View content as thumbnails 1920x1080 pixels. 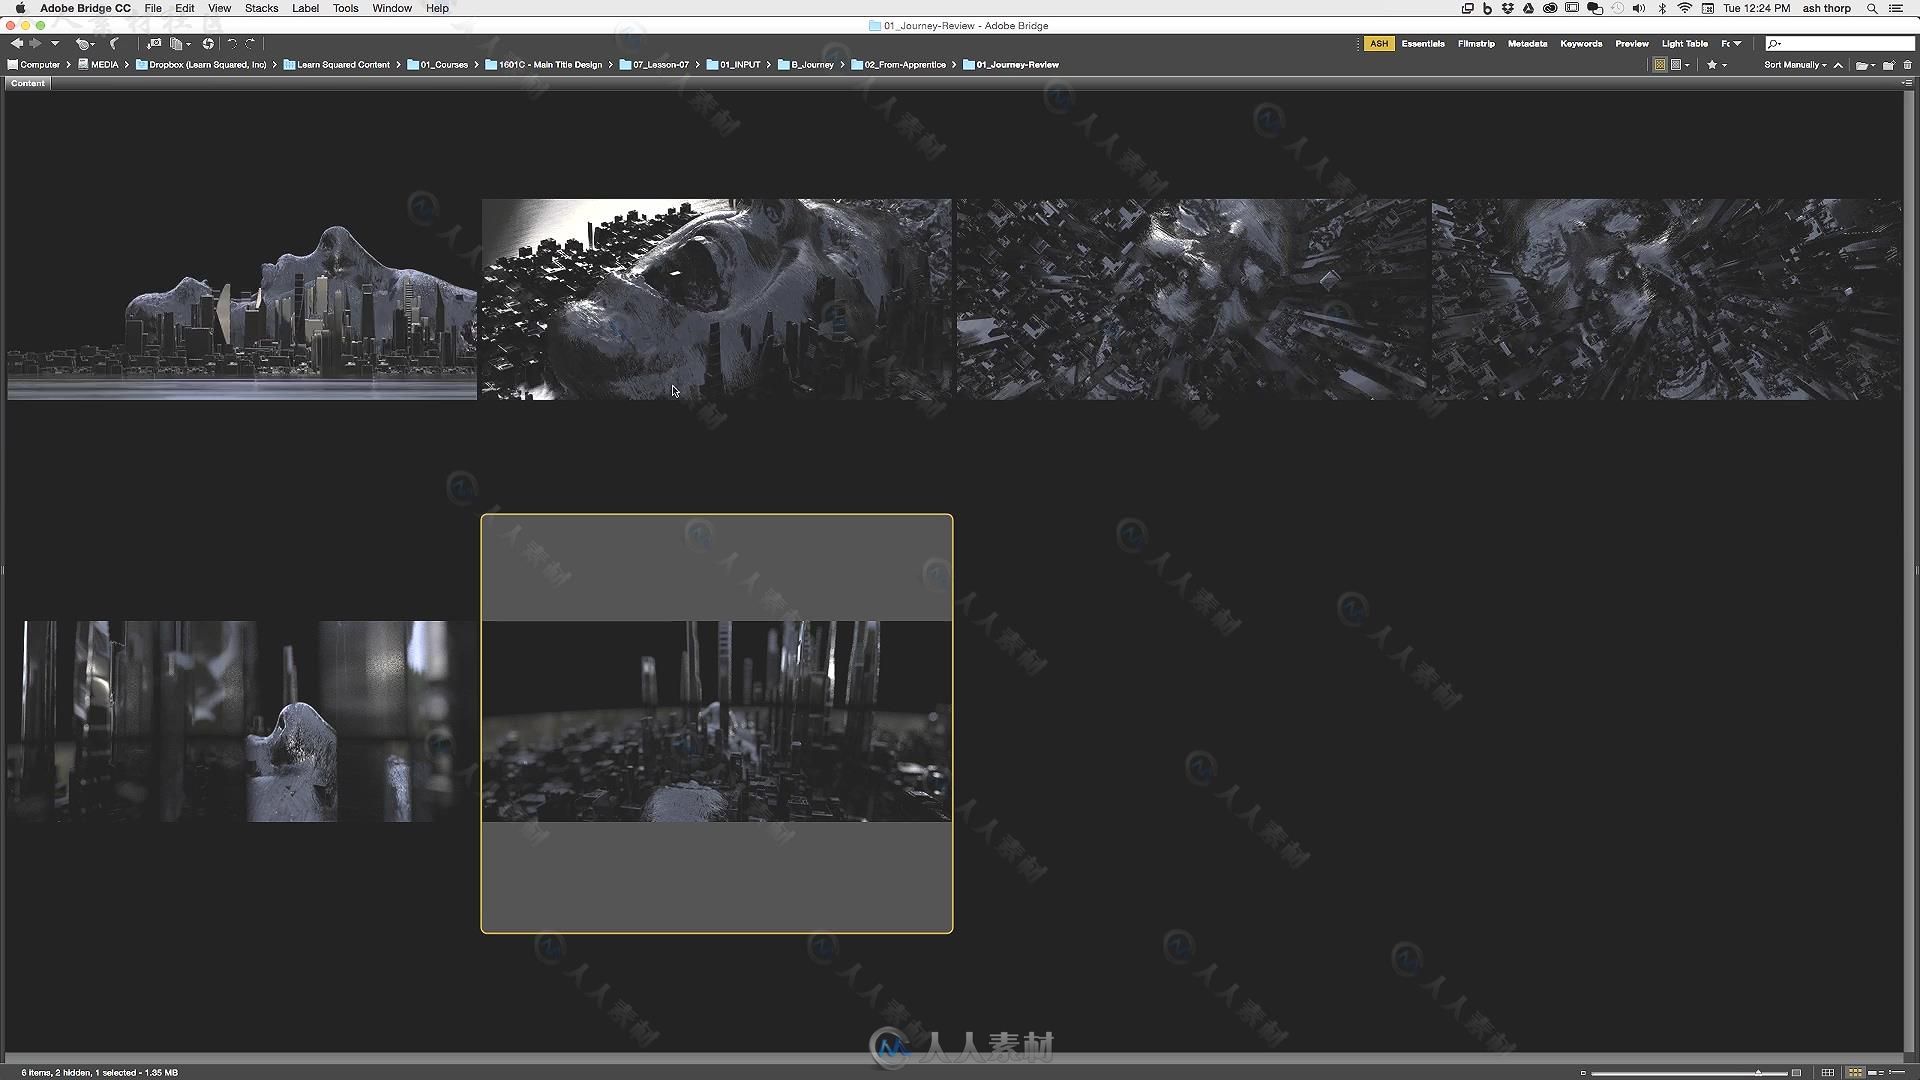point(1855,1073)
